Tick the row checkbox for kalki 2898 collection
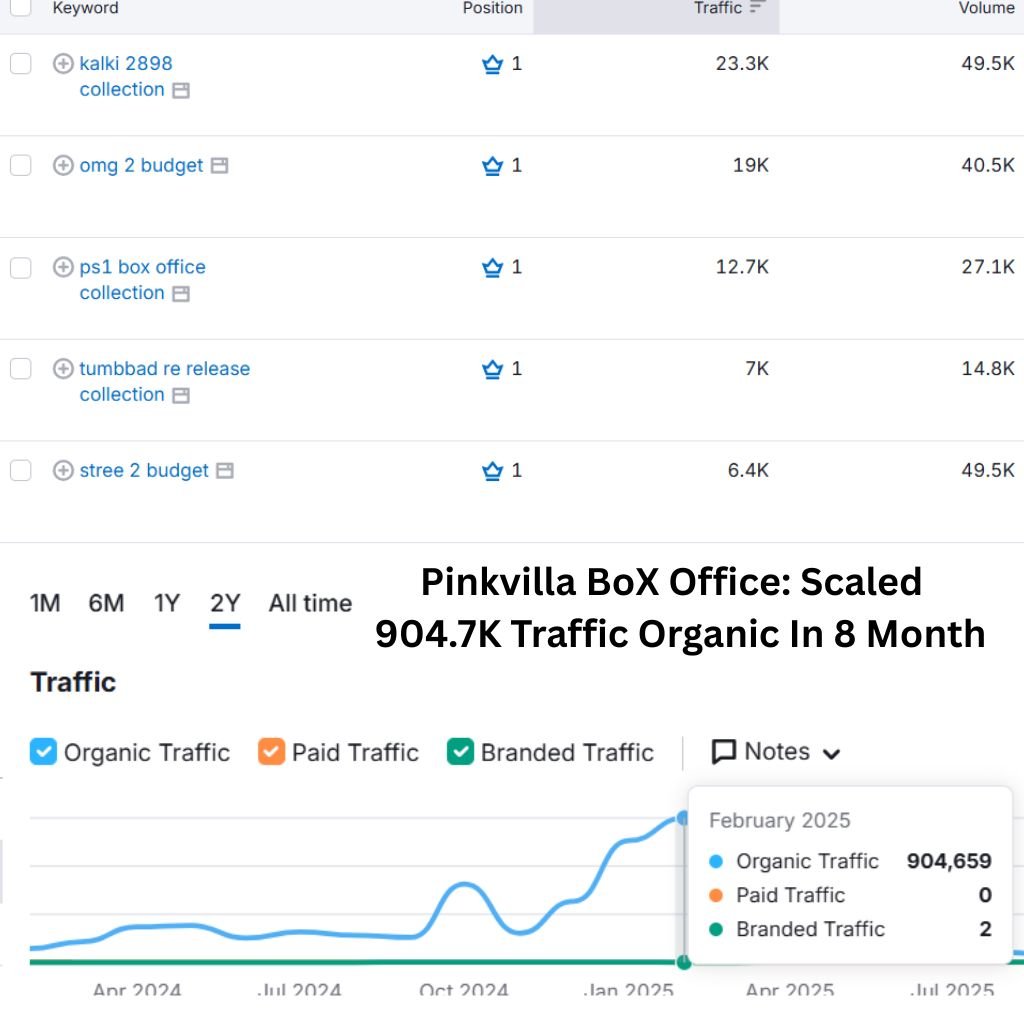The image size is (1024, 1024). [20, 63]
